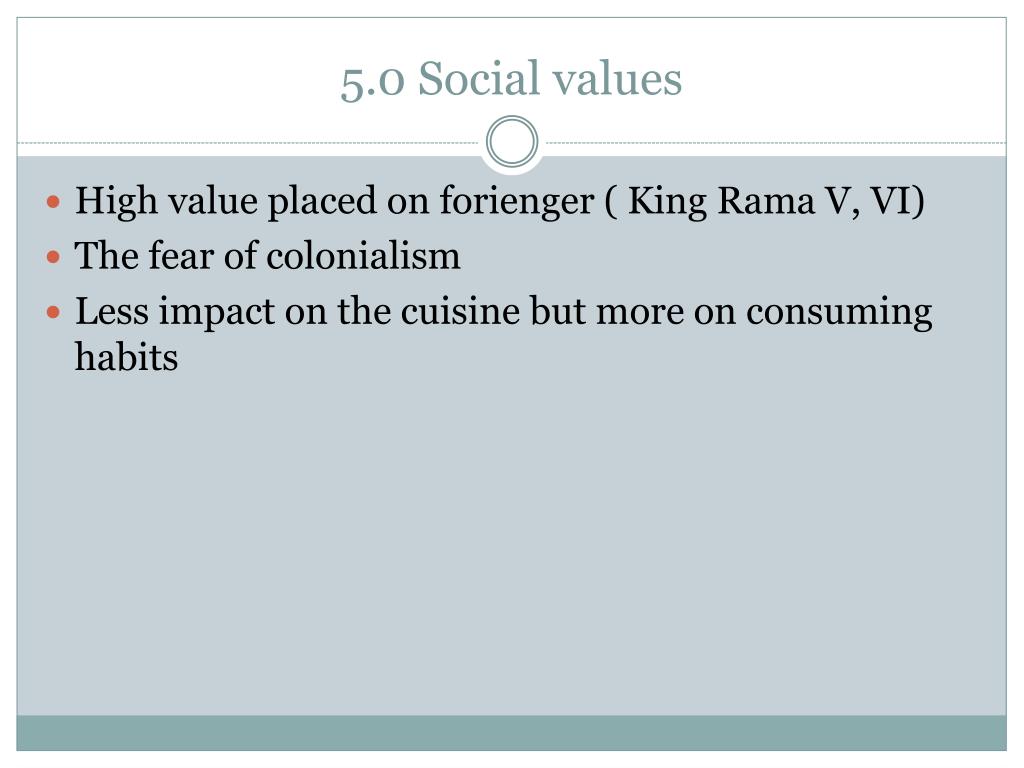This screenshot has width=1024, height=768.
Task: Click the orange bullet before 'Less impact'
Action: pos(54,312)
